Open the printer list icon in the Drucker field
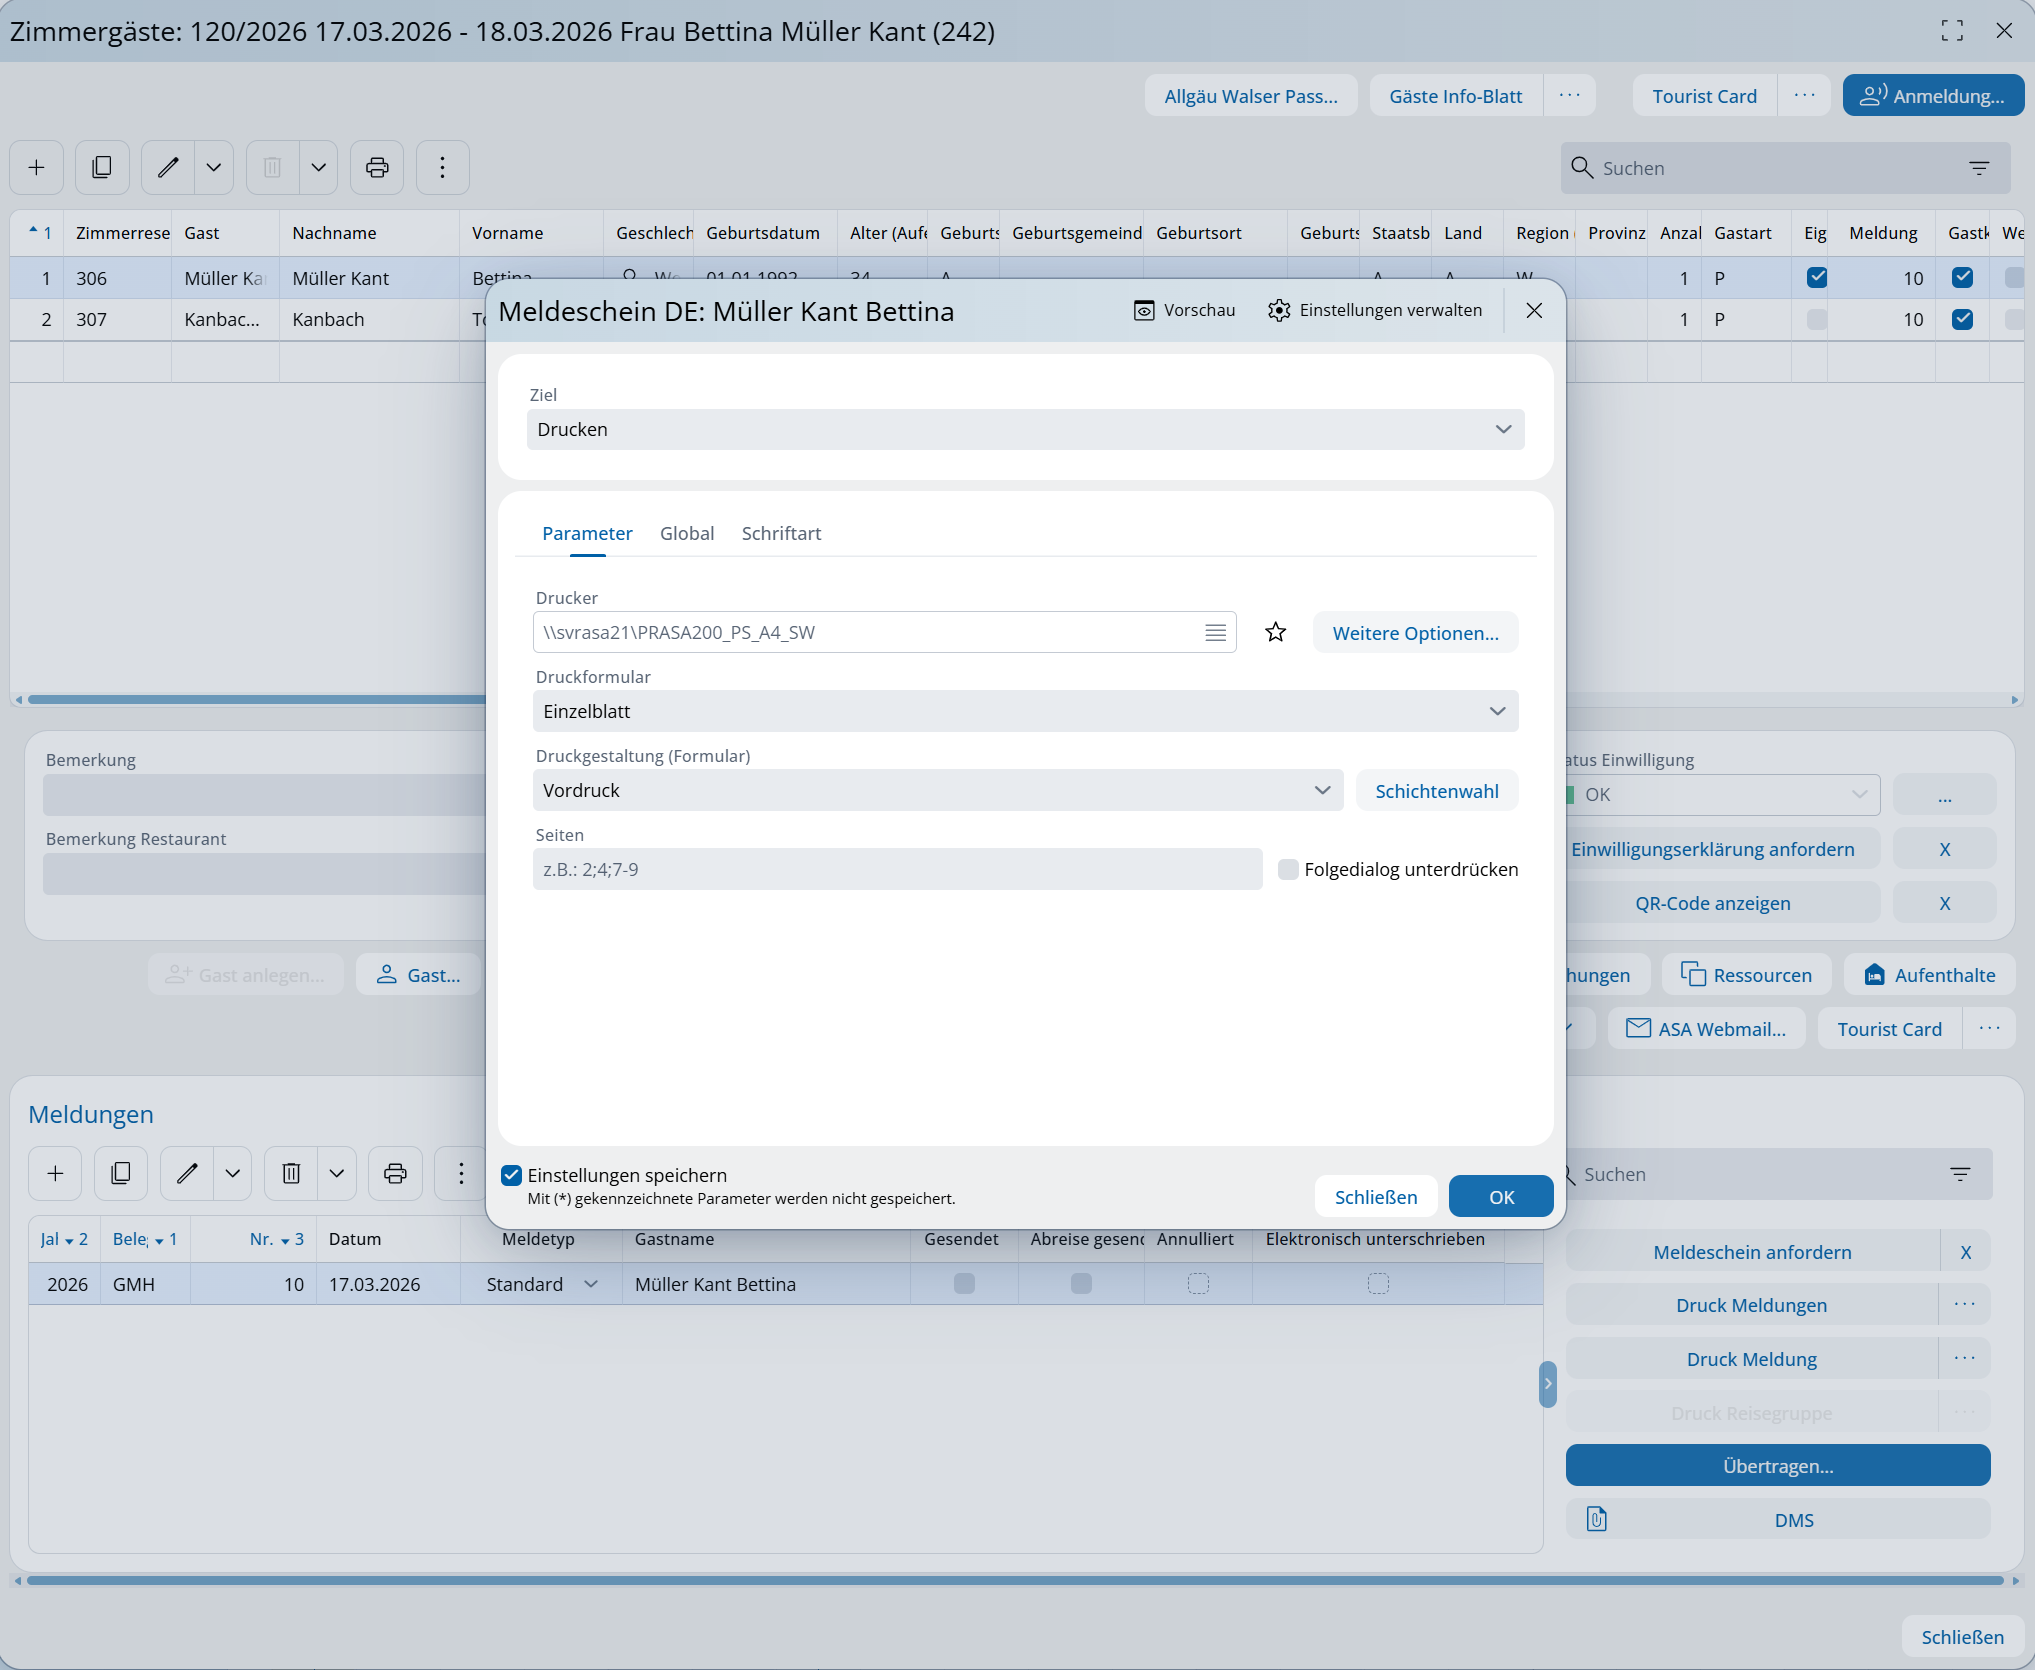2035x1670 pixels. click(1215, 632)
